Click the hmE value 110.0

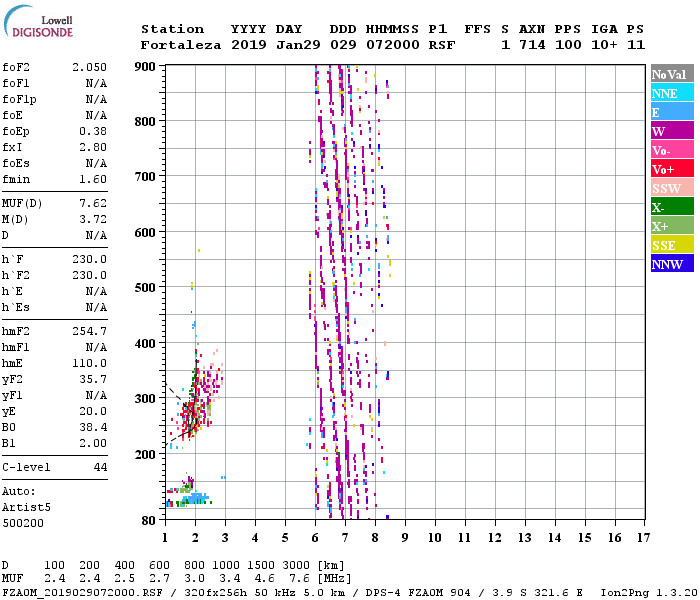pyautogui.click(x=89, y=363)
